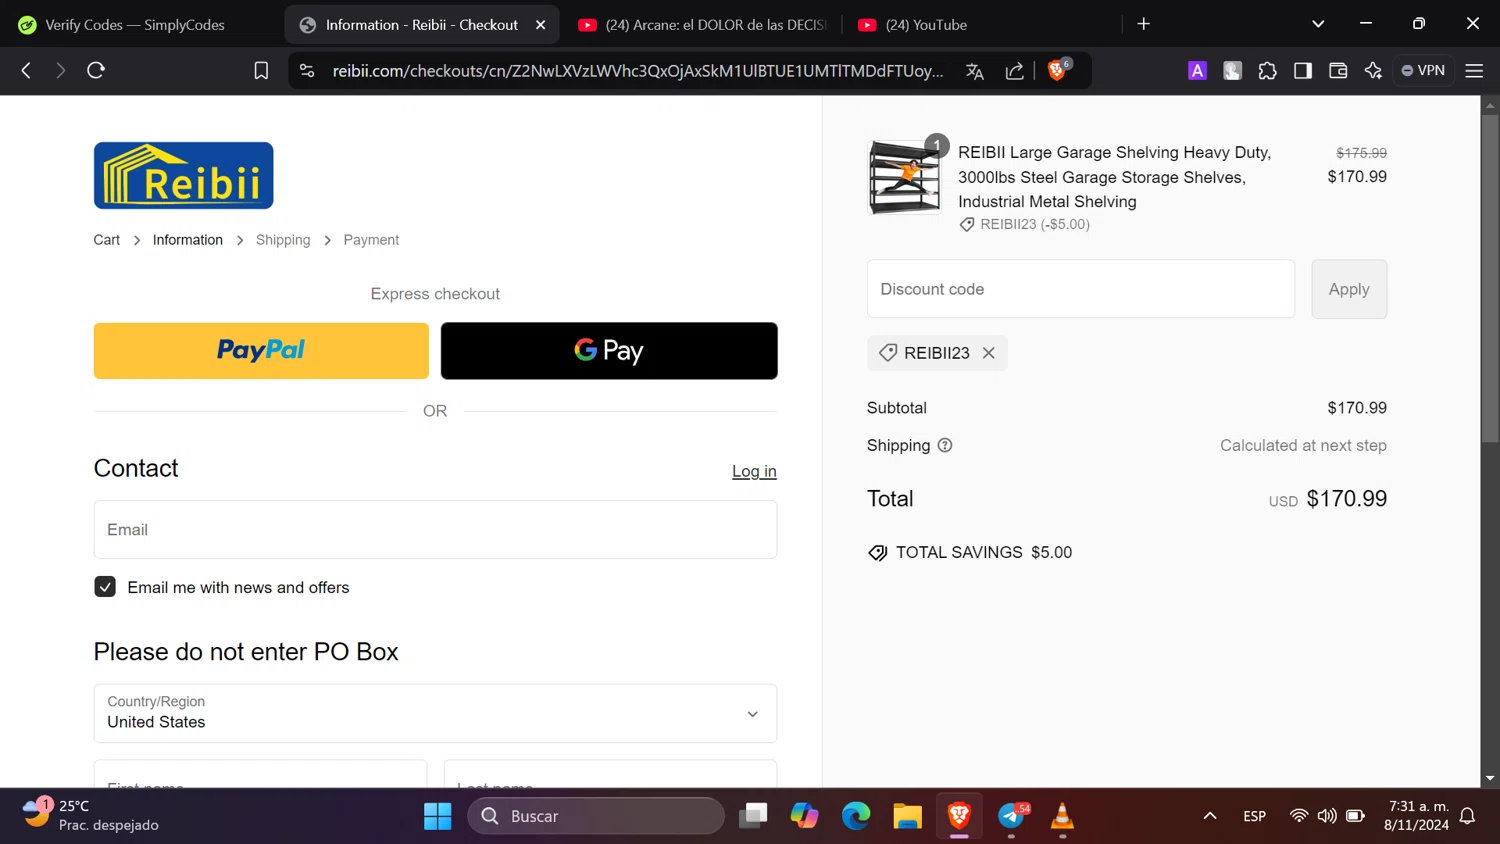1500x844 pixels.
Task: Click the garage shelving product thumbnail
Action: click(905, 177)
